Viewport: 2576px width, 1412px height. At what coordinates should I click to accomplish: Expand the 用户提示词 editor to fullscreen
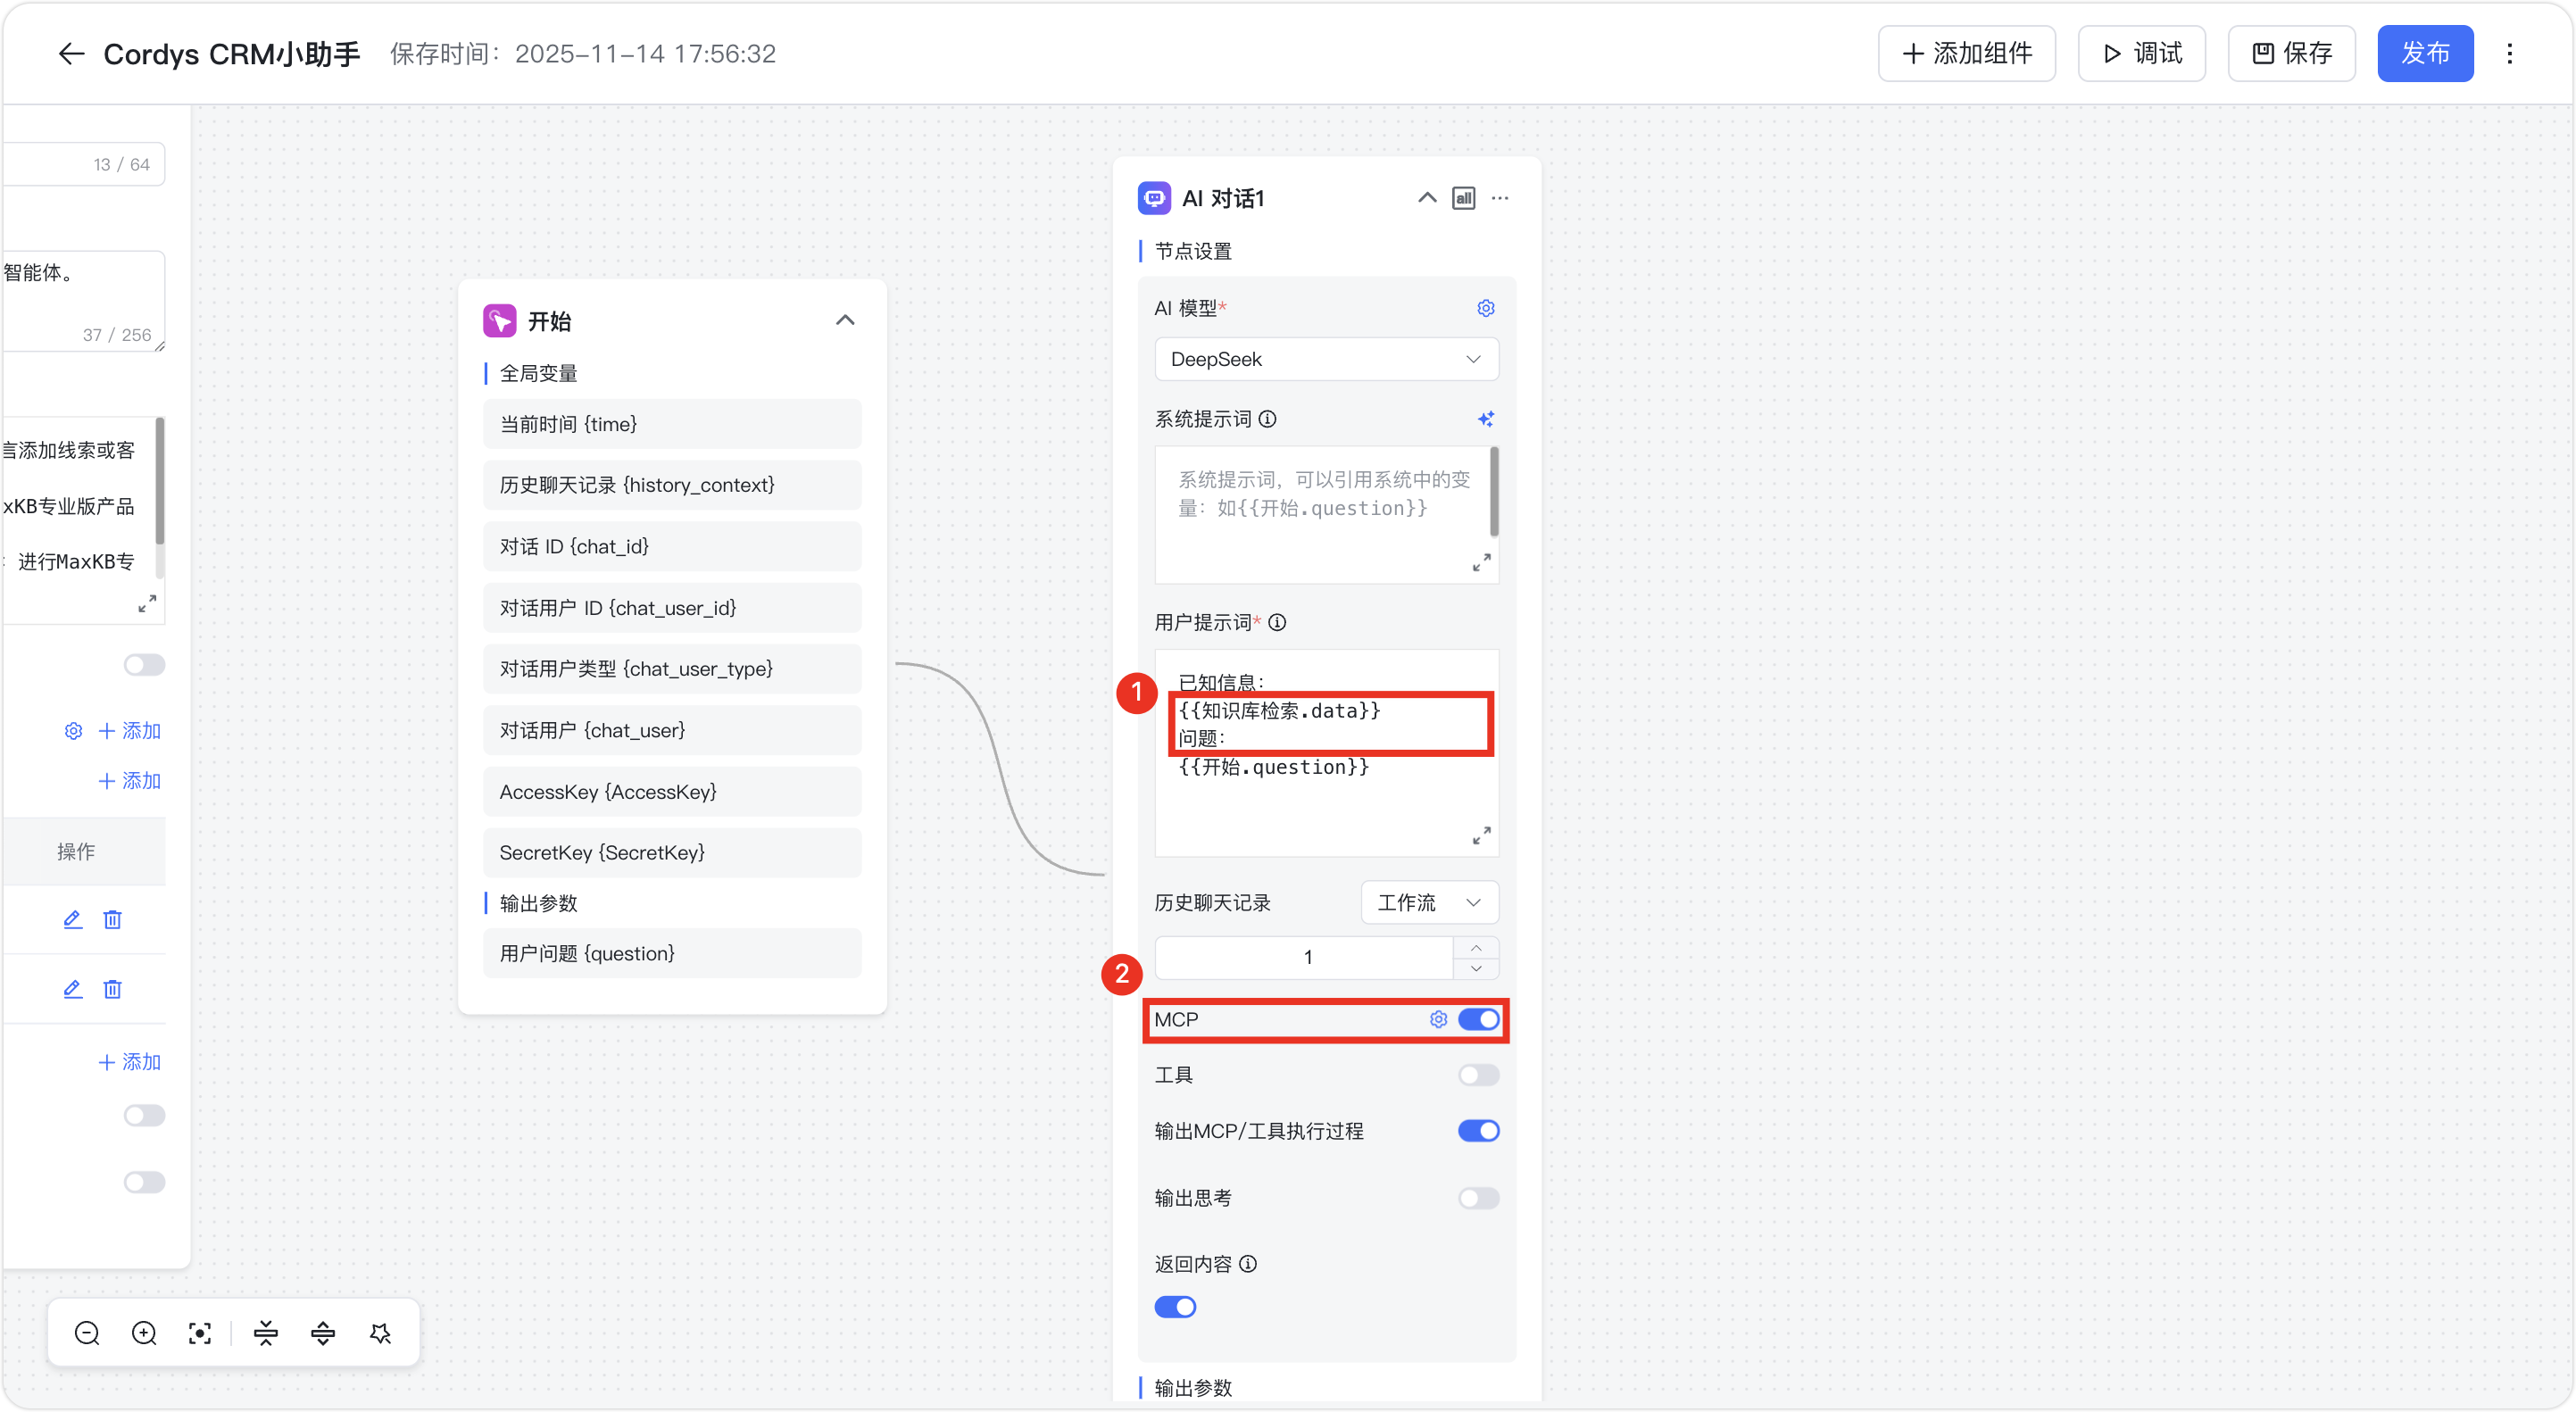1481,835
